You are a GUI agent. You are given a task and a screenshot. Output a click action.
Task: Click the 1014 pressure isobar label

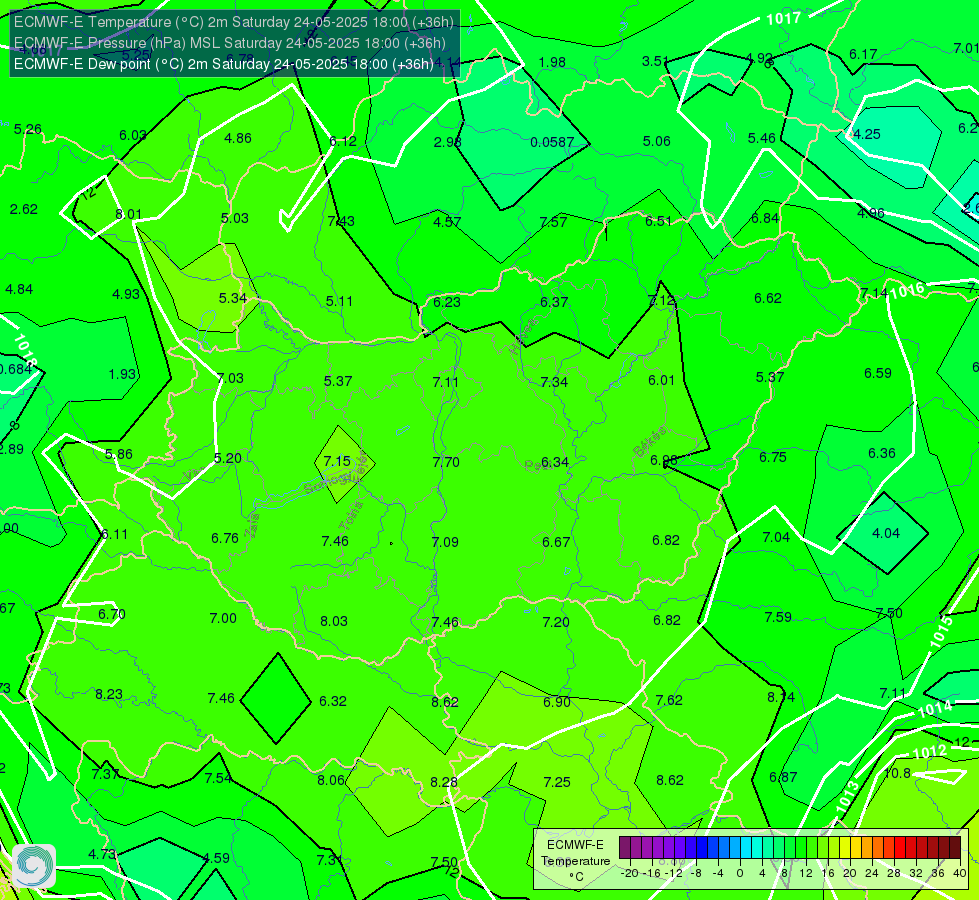tap(935, 708)
